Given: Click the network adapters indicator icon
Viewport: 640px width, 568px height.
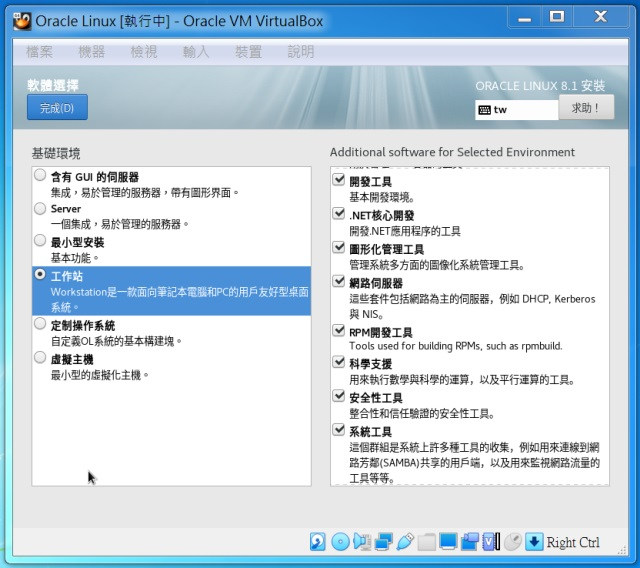Looking at the screenshot, I should (383, 542).
